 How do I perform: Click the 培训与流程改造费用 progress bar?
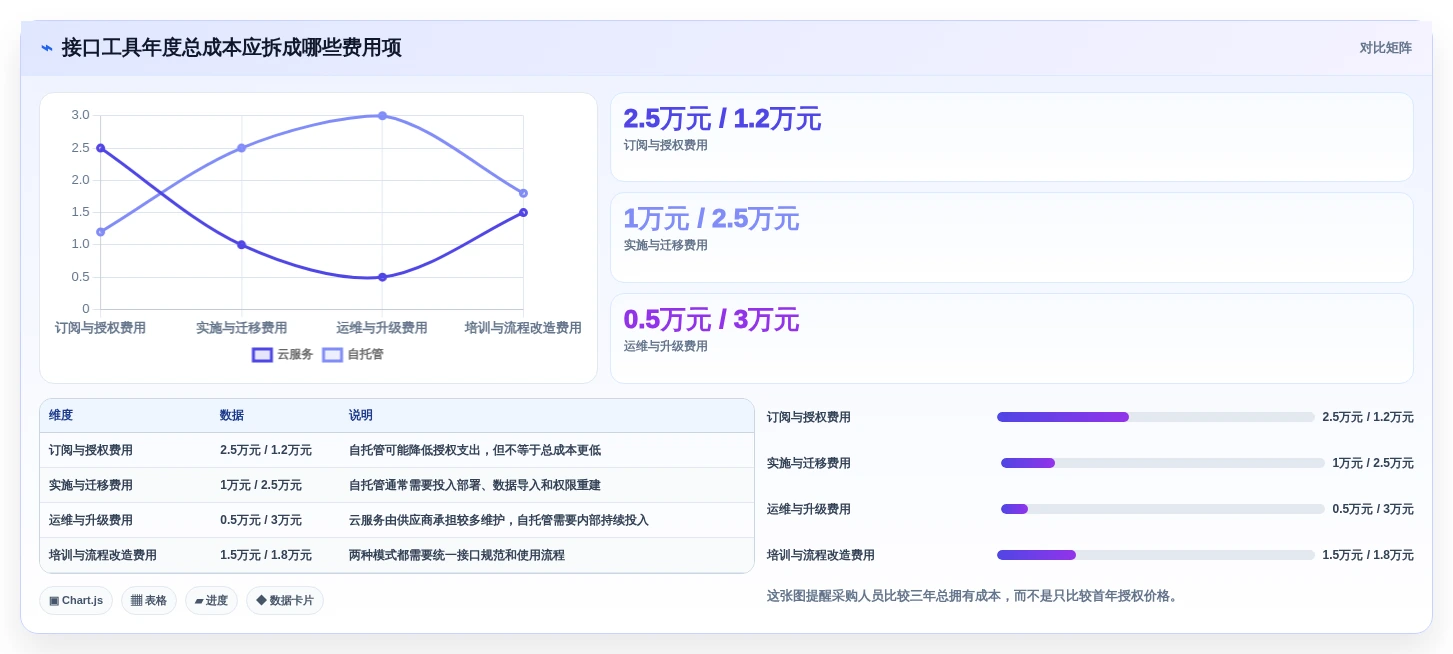click(1155, 555)
